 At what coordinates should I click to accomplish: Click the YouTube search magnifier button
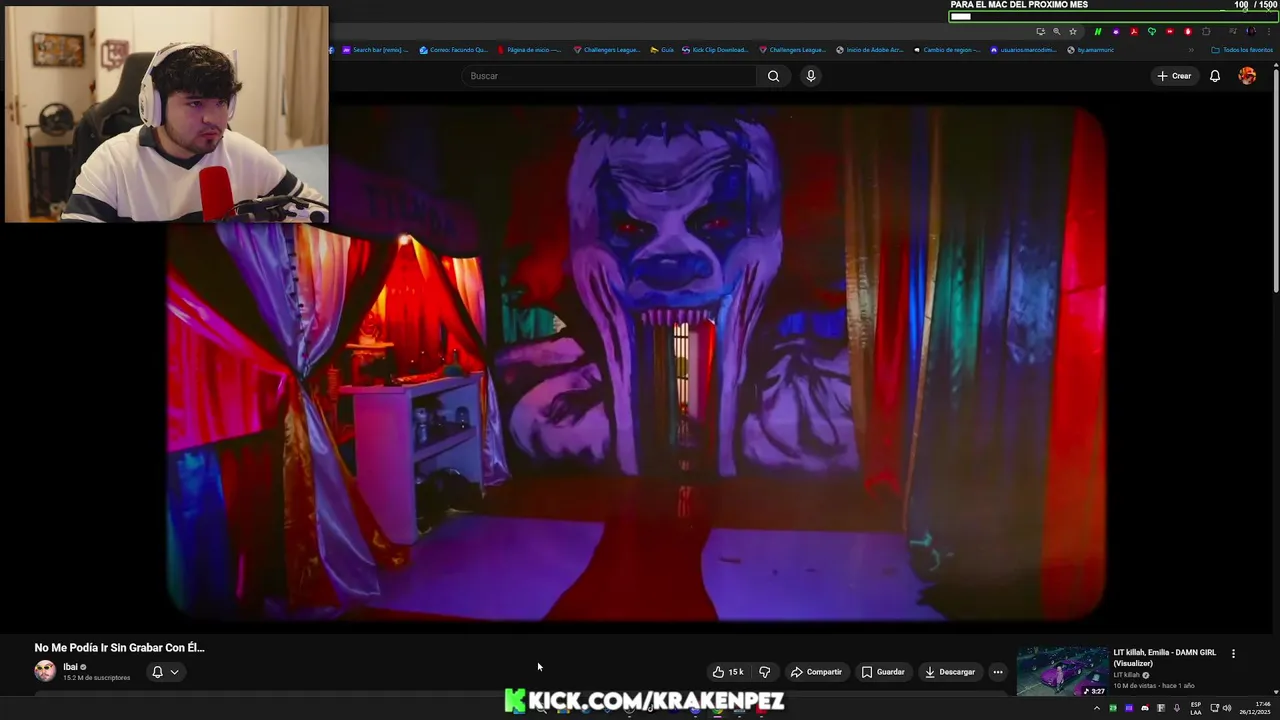773,76
